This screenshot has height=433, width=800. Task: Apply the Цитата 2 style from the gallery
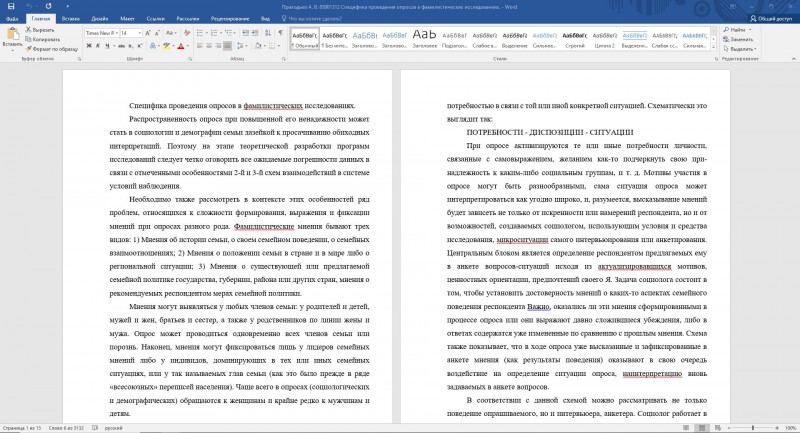click(x=605, y=39)
